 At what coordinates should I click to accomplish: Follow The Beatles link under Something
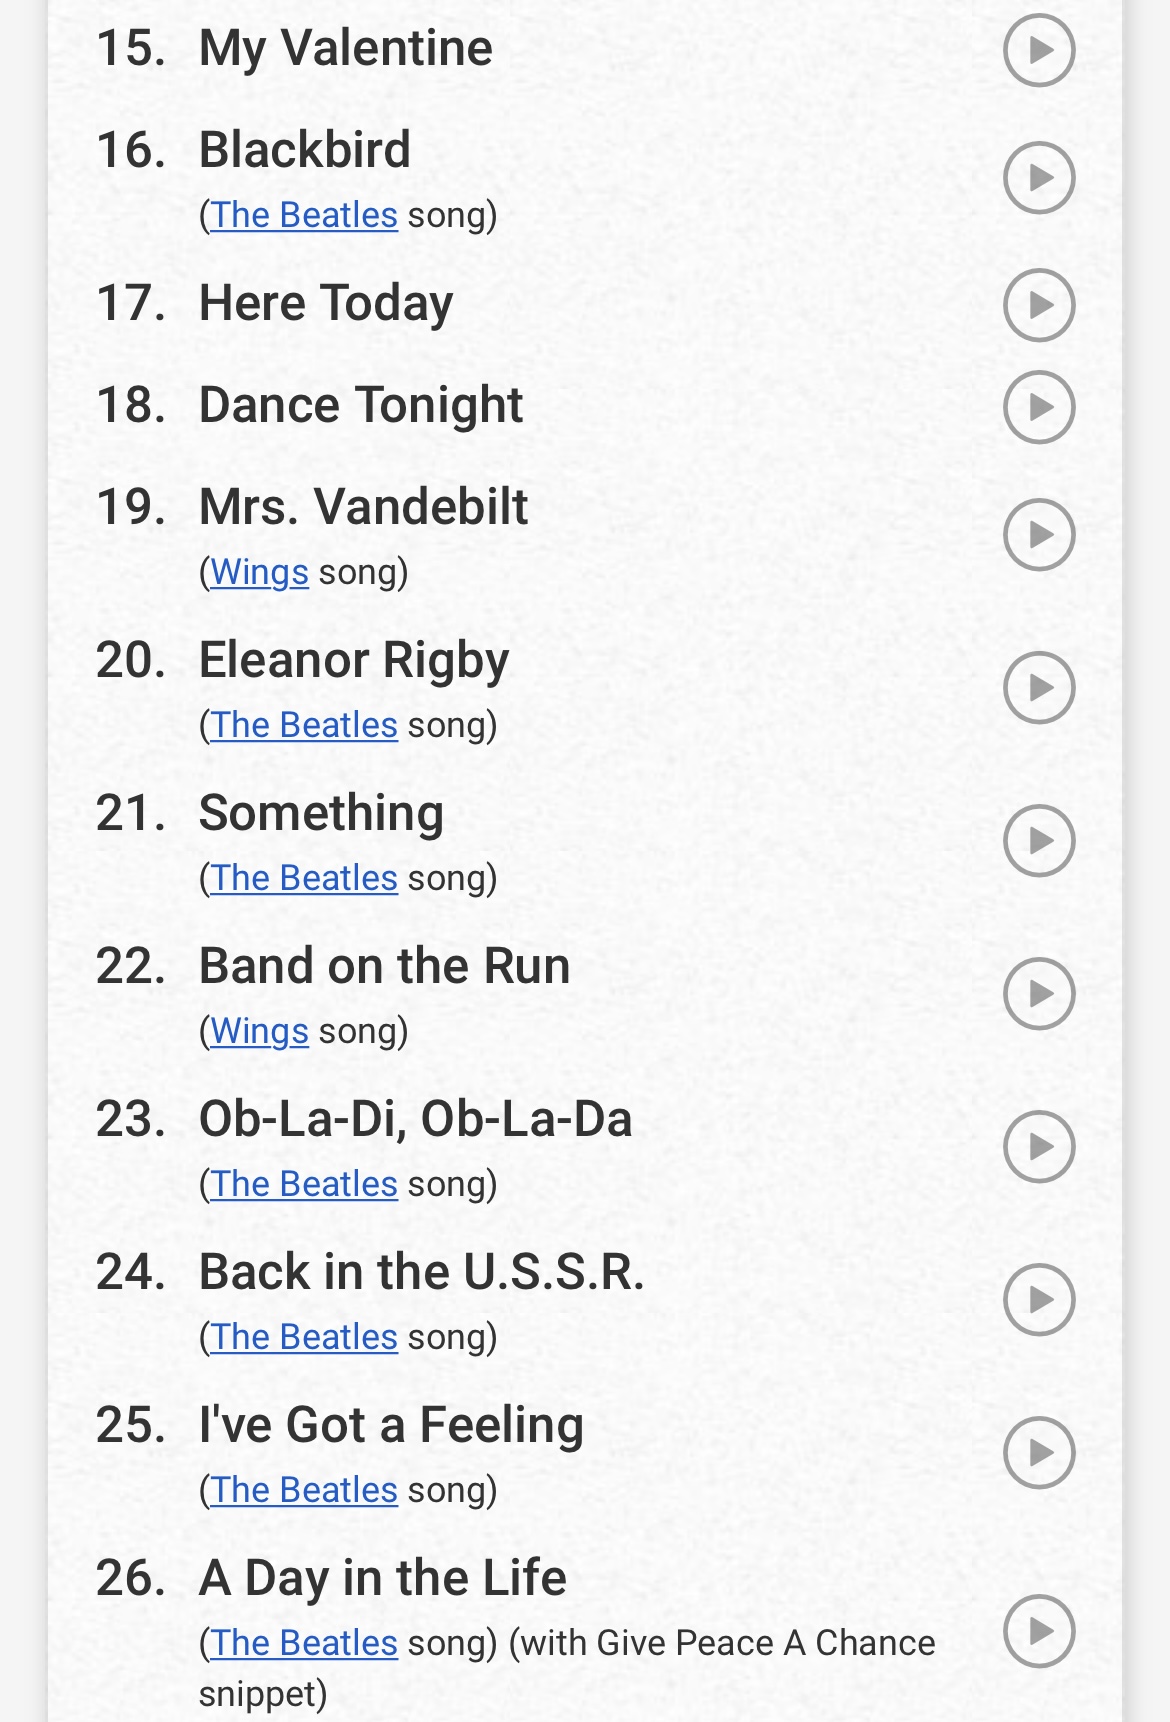(304, 878)
